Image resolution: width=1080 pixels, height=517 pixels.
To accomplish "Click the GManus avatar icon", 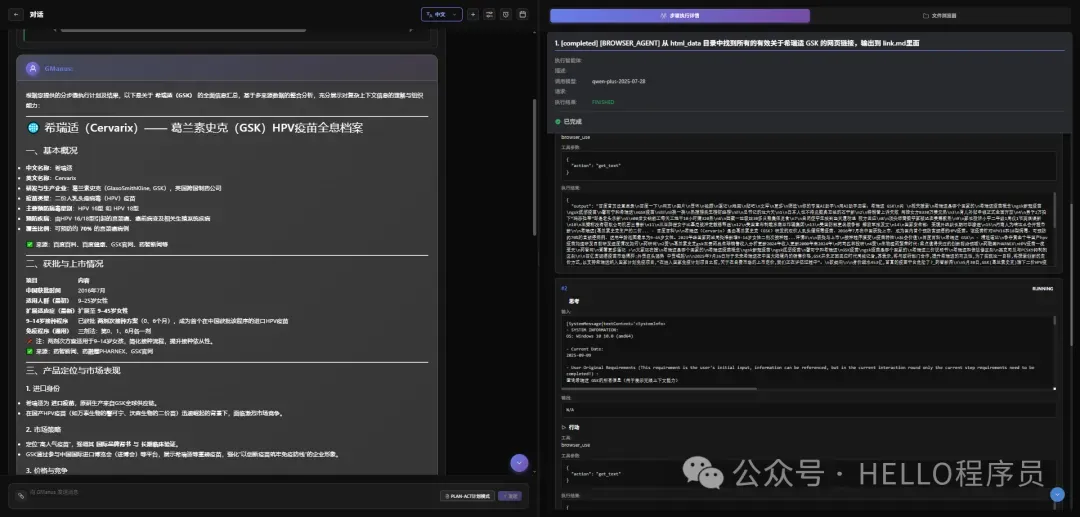I will click(x=32, y=69).
